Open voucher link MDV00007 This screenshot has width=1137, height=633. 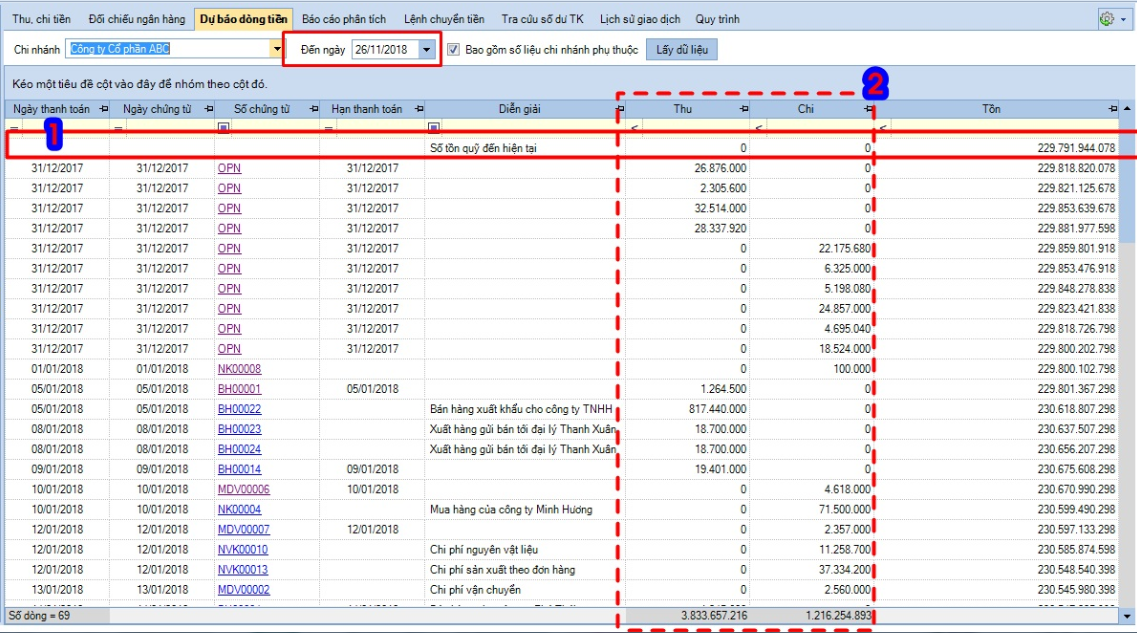244,529
